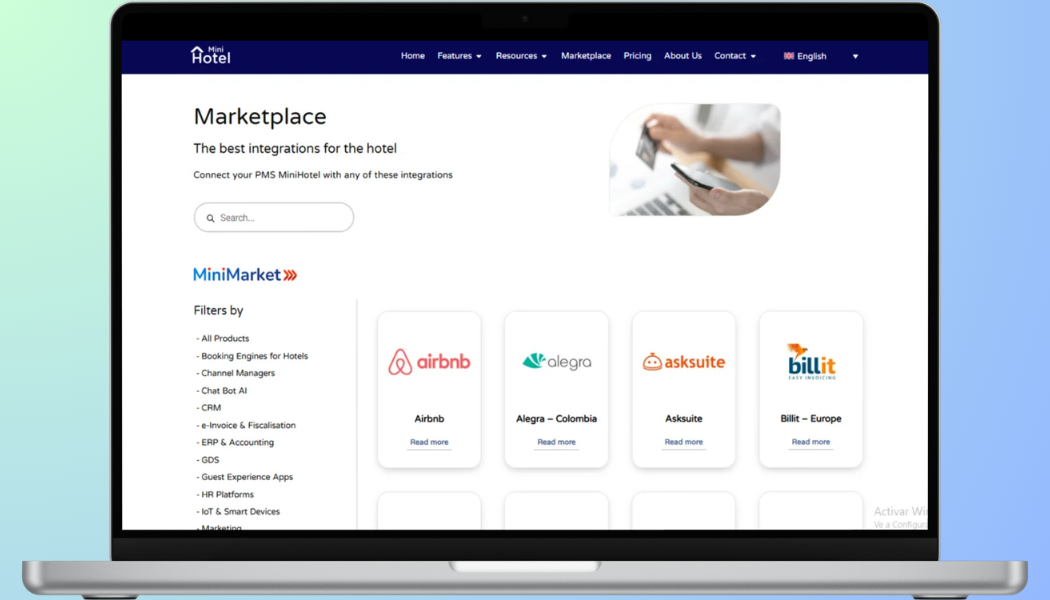Click the Airbnb card title
The height and width of the screenshot is (600, 1050).
429,419
